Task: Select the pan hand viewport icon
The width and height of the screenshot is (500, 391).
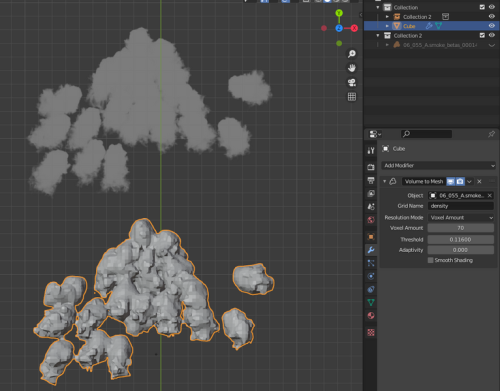Action: click(352, 68)
